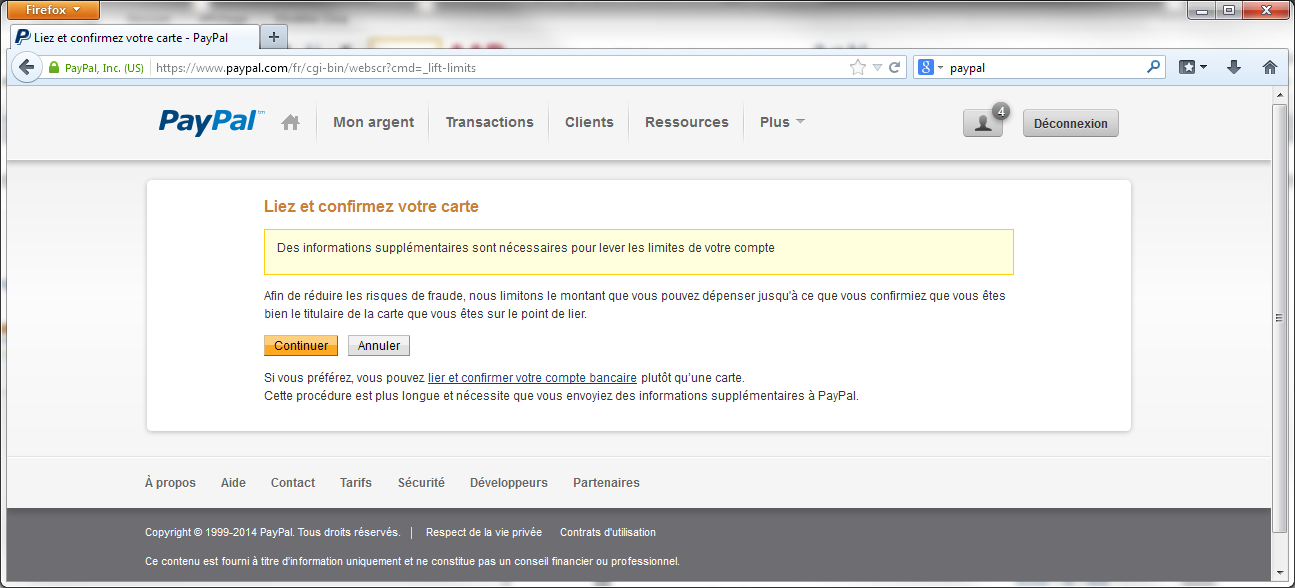Click the Copyright 1999-2014 PayPal text
1295x588 pixels.
273,532
